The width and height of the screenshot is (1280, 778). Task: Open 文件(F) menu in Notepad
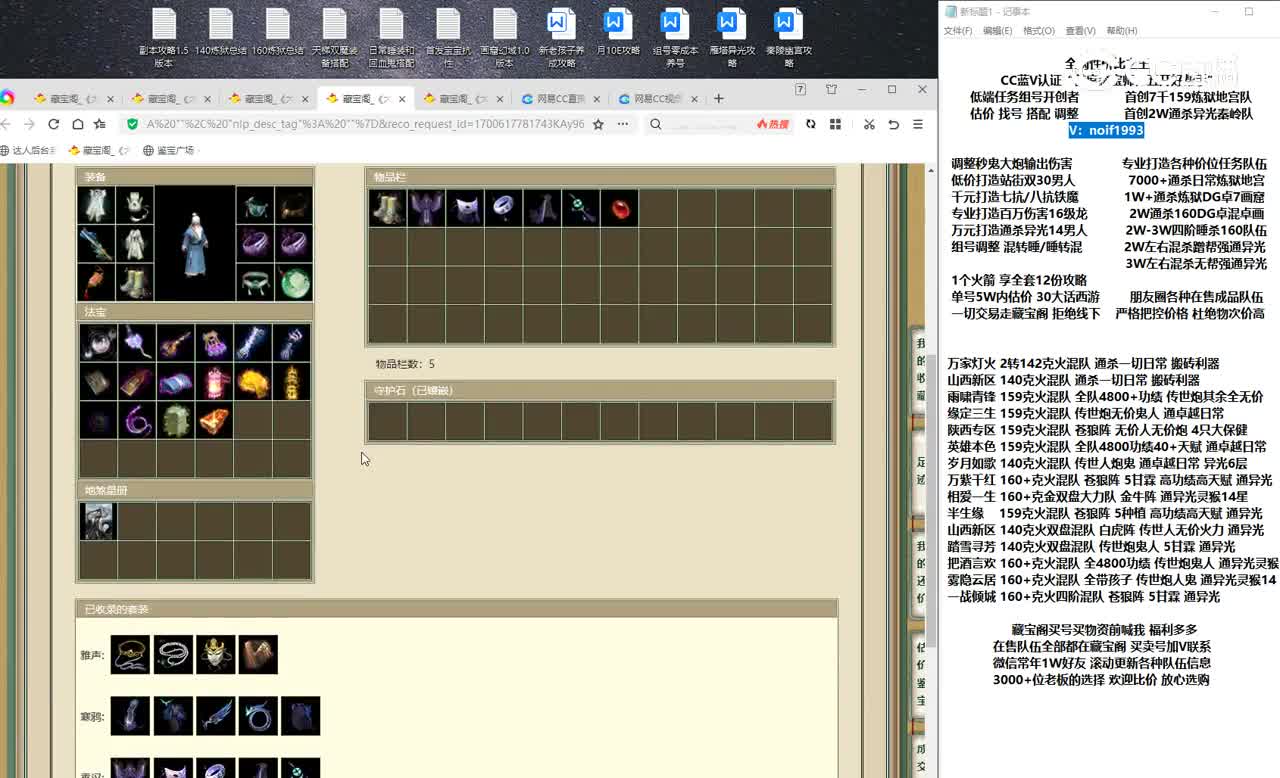(958, 31)
